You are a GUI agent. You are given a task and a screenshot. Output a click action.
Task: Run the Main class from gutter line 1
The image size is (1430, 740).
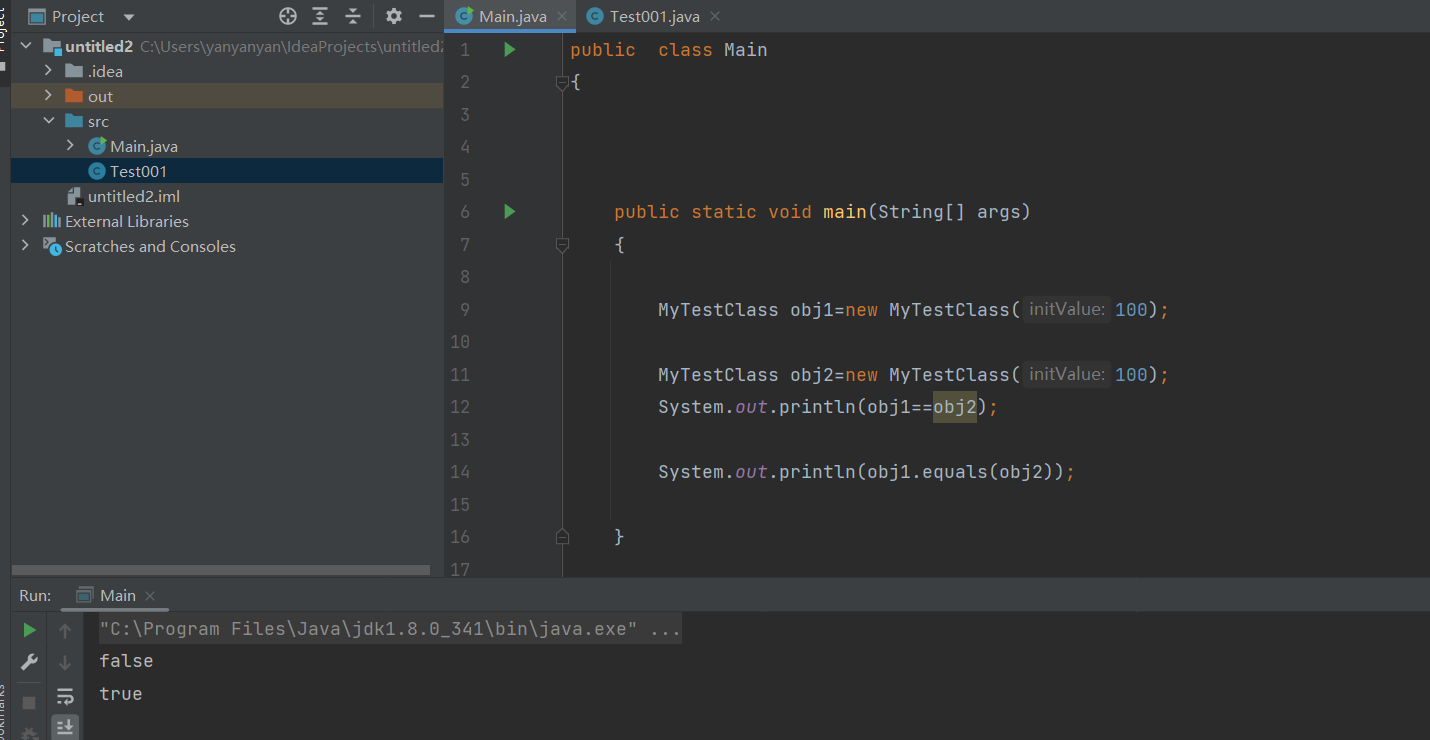click(509, 49)
